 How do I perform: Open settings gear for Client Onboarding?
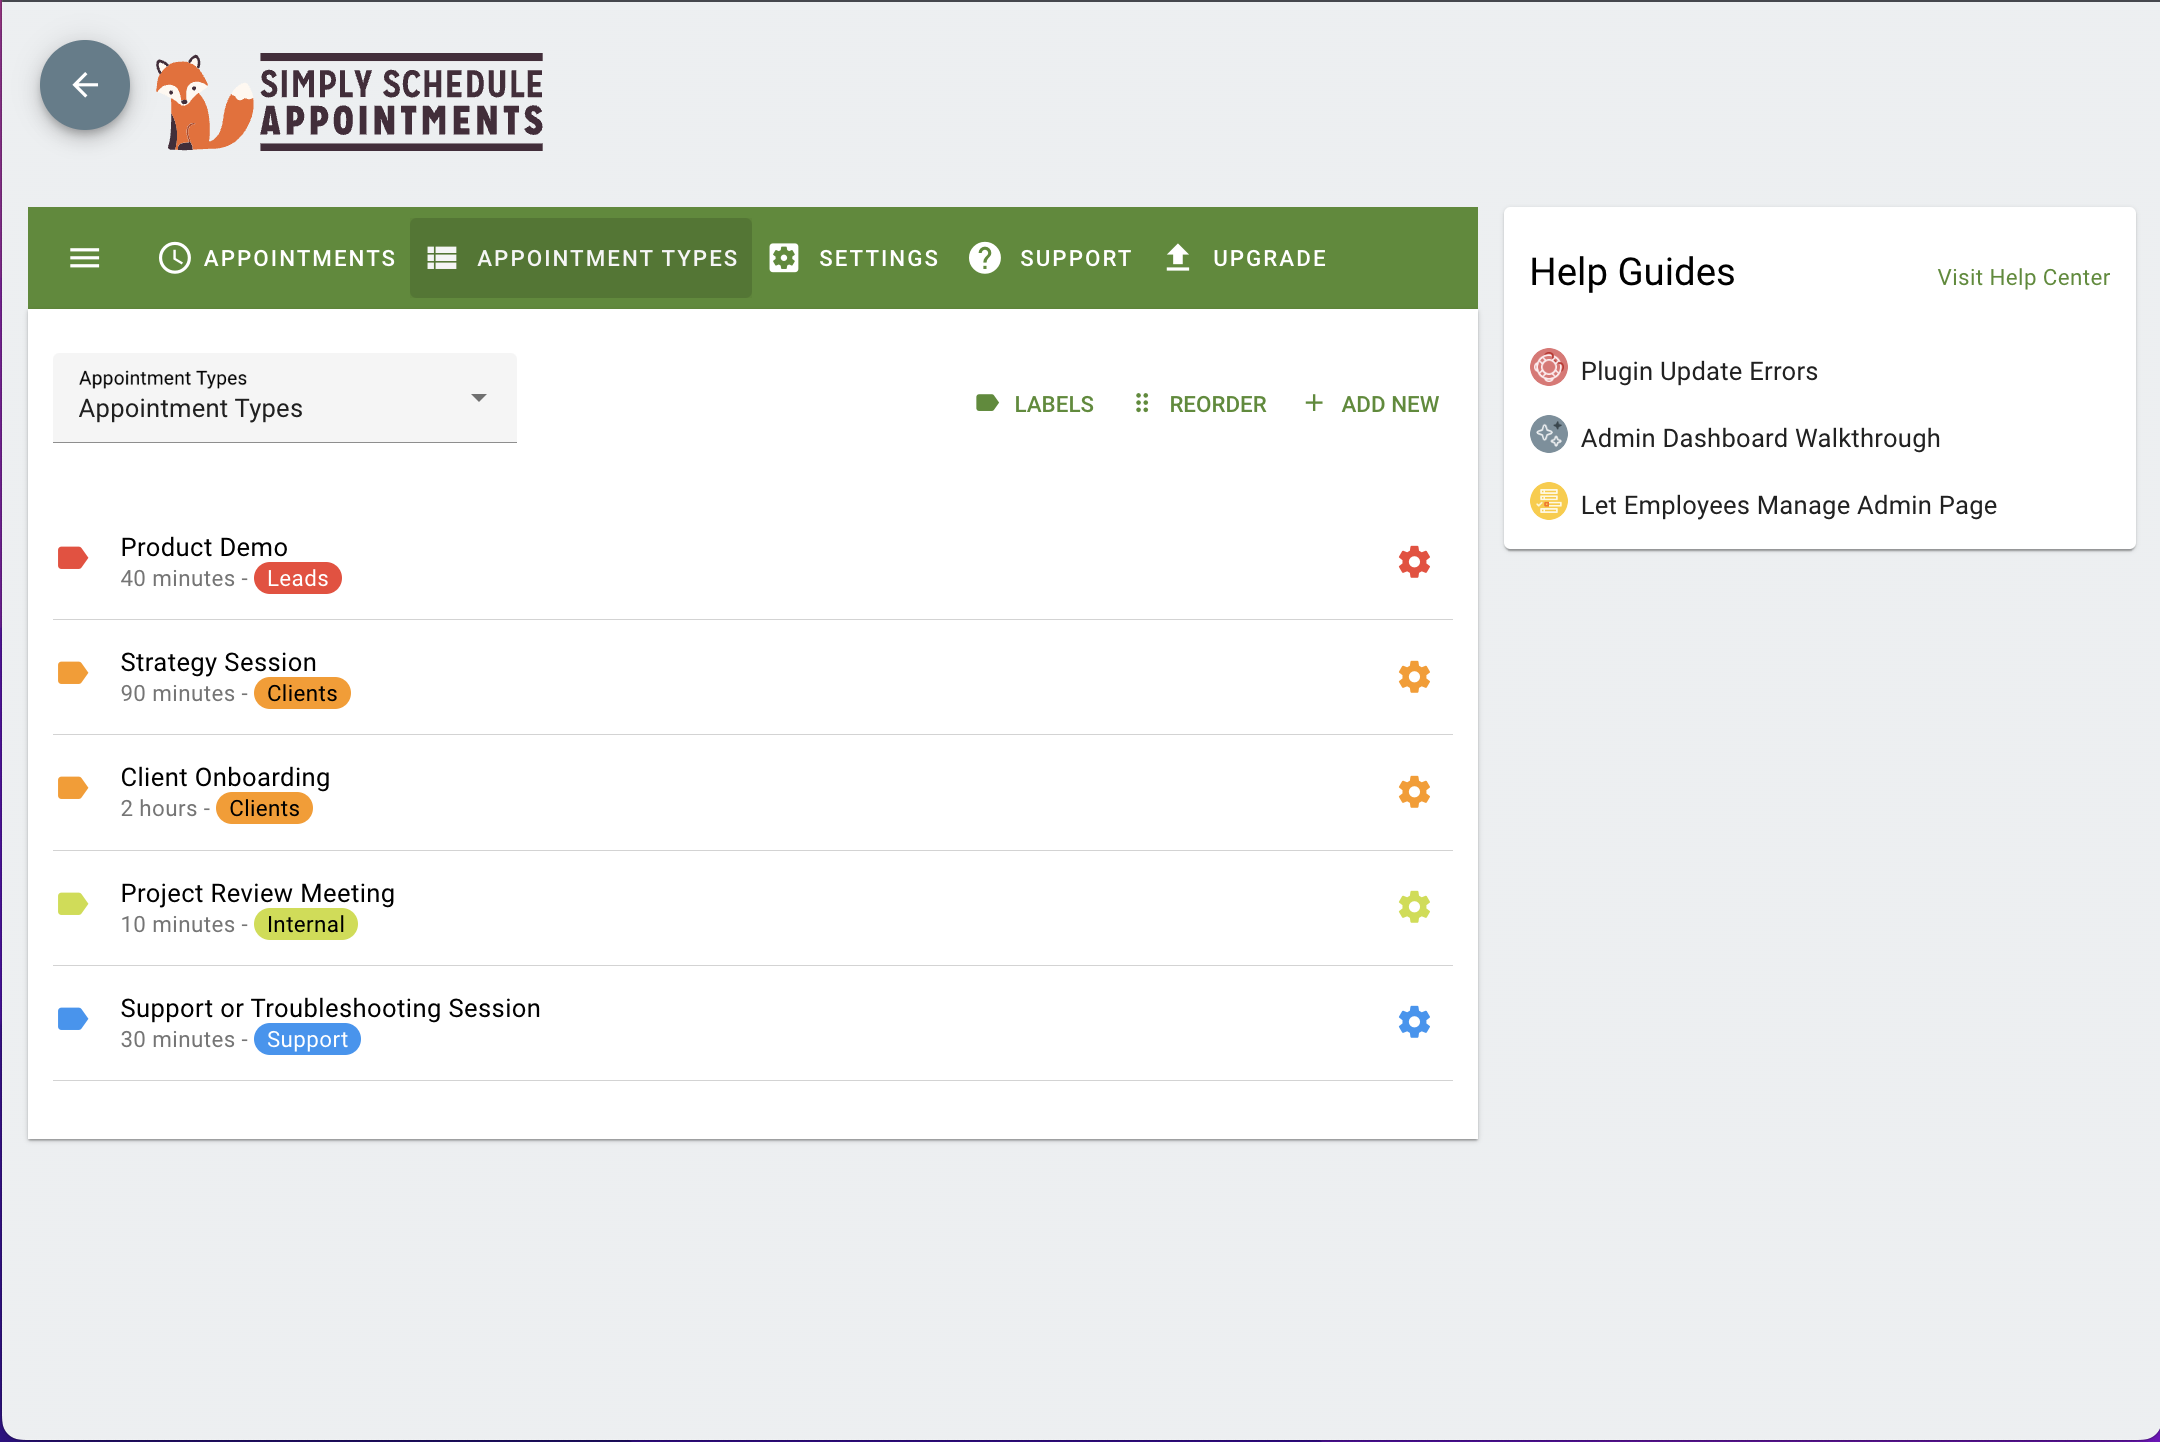coord(1414,792)
